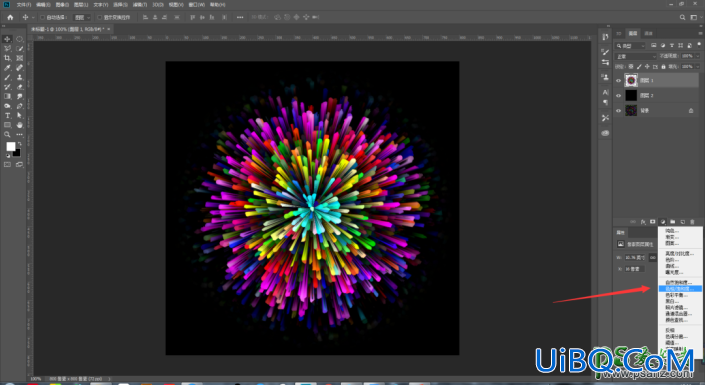This screenshot has width=705, height=385.
Task: Expand the edit toolbar ellipsis in toolbox
Action: [19, 134]
